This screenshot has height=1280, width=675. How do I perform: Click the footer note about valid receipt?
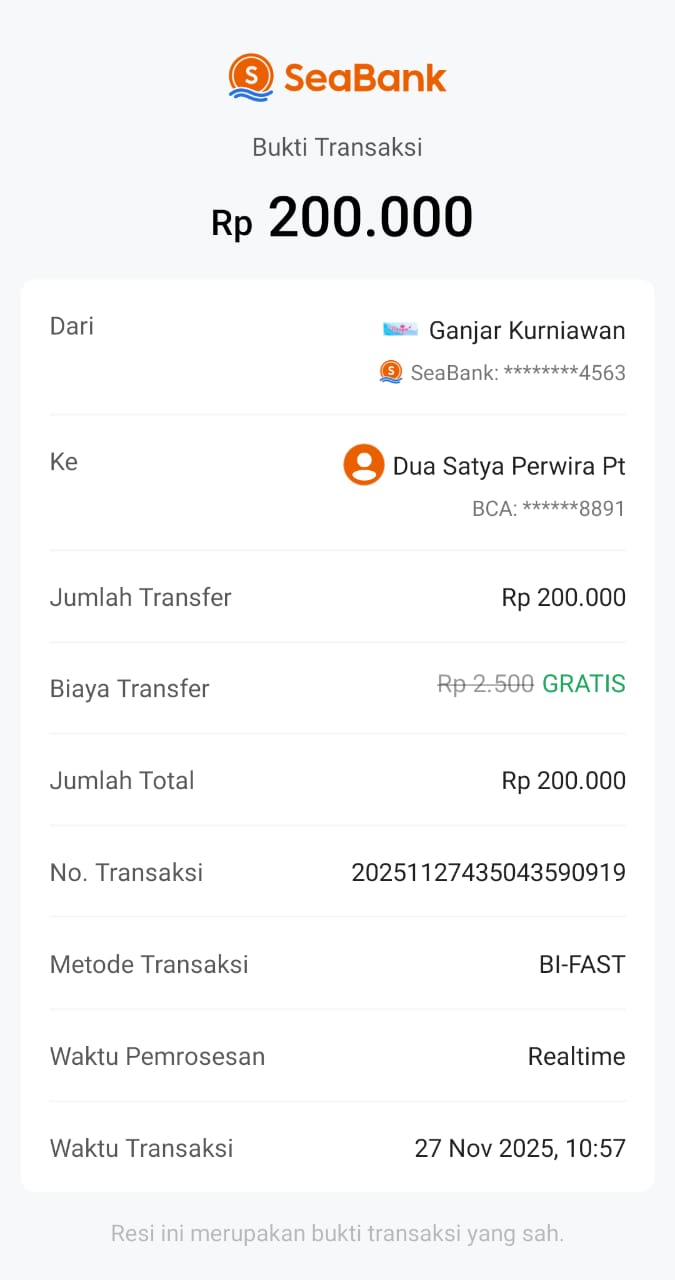[x=337, y=1233]
